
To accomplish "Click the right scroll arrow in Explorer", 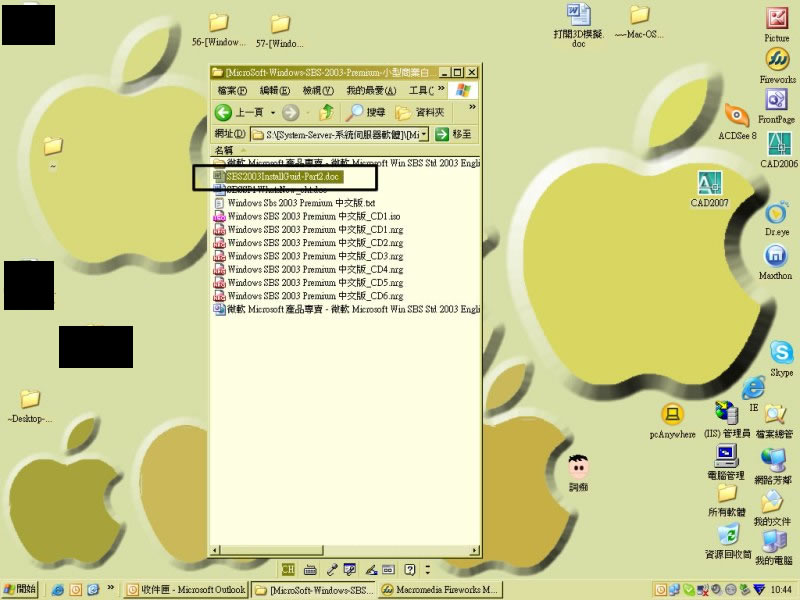I will 475,551.
